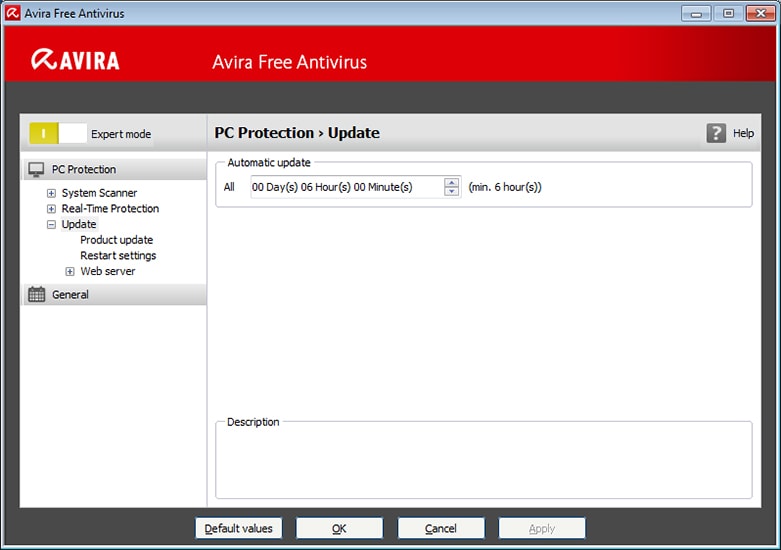781x550 pixels.
Task: Open Product update settings
Action: 117,240
